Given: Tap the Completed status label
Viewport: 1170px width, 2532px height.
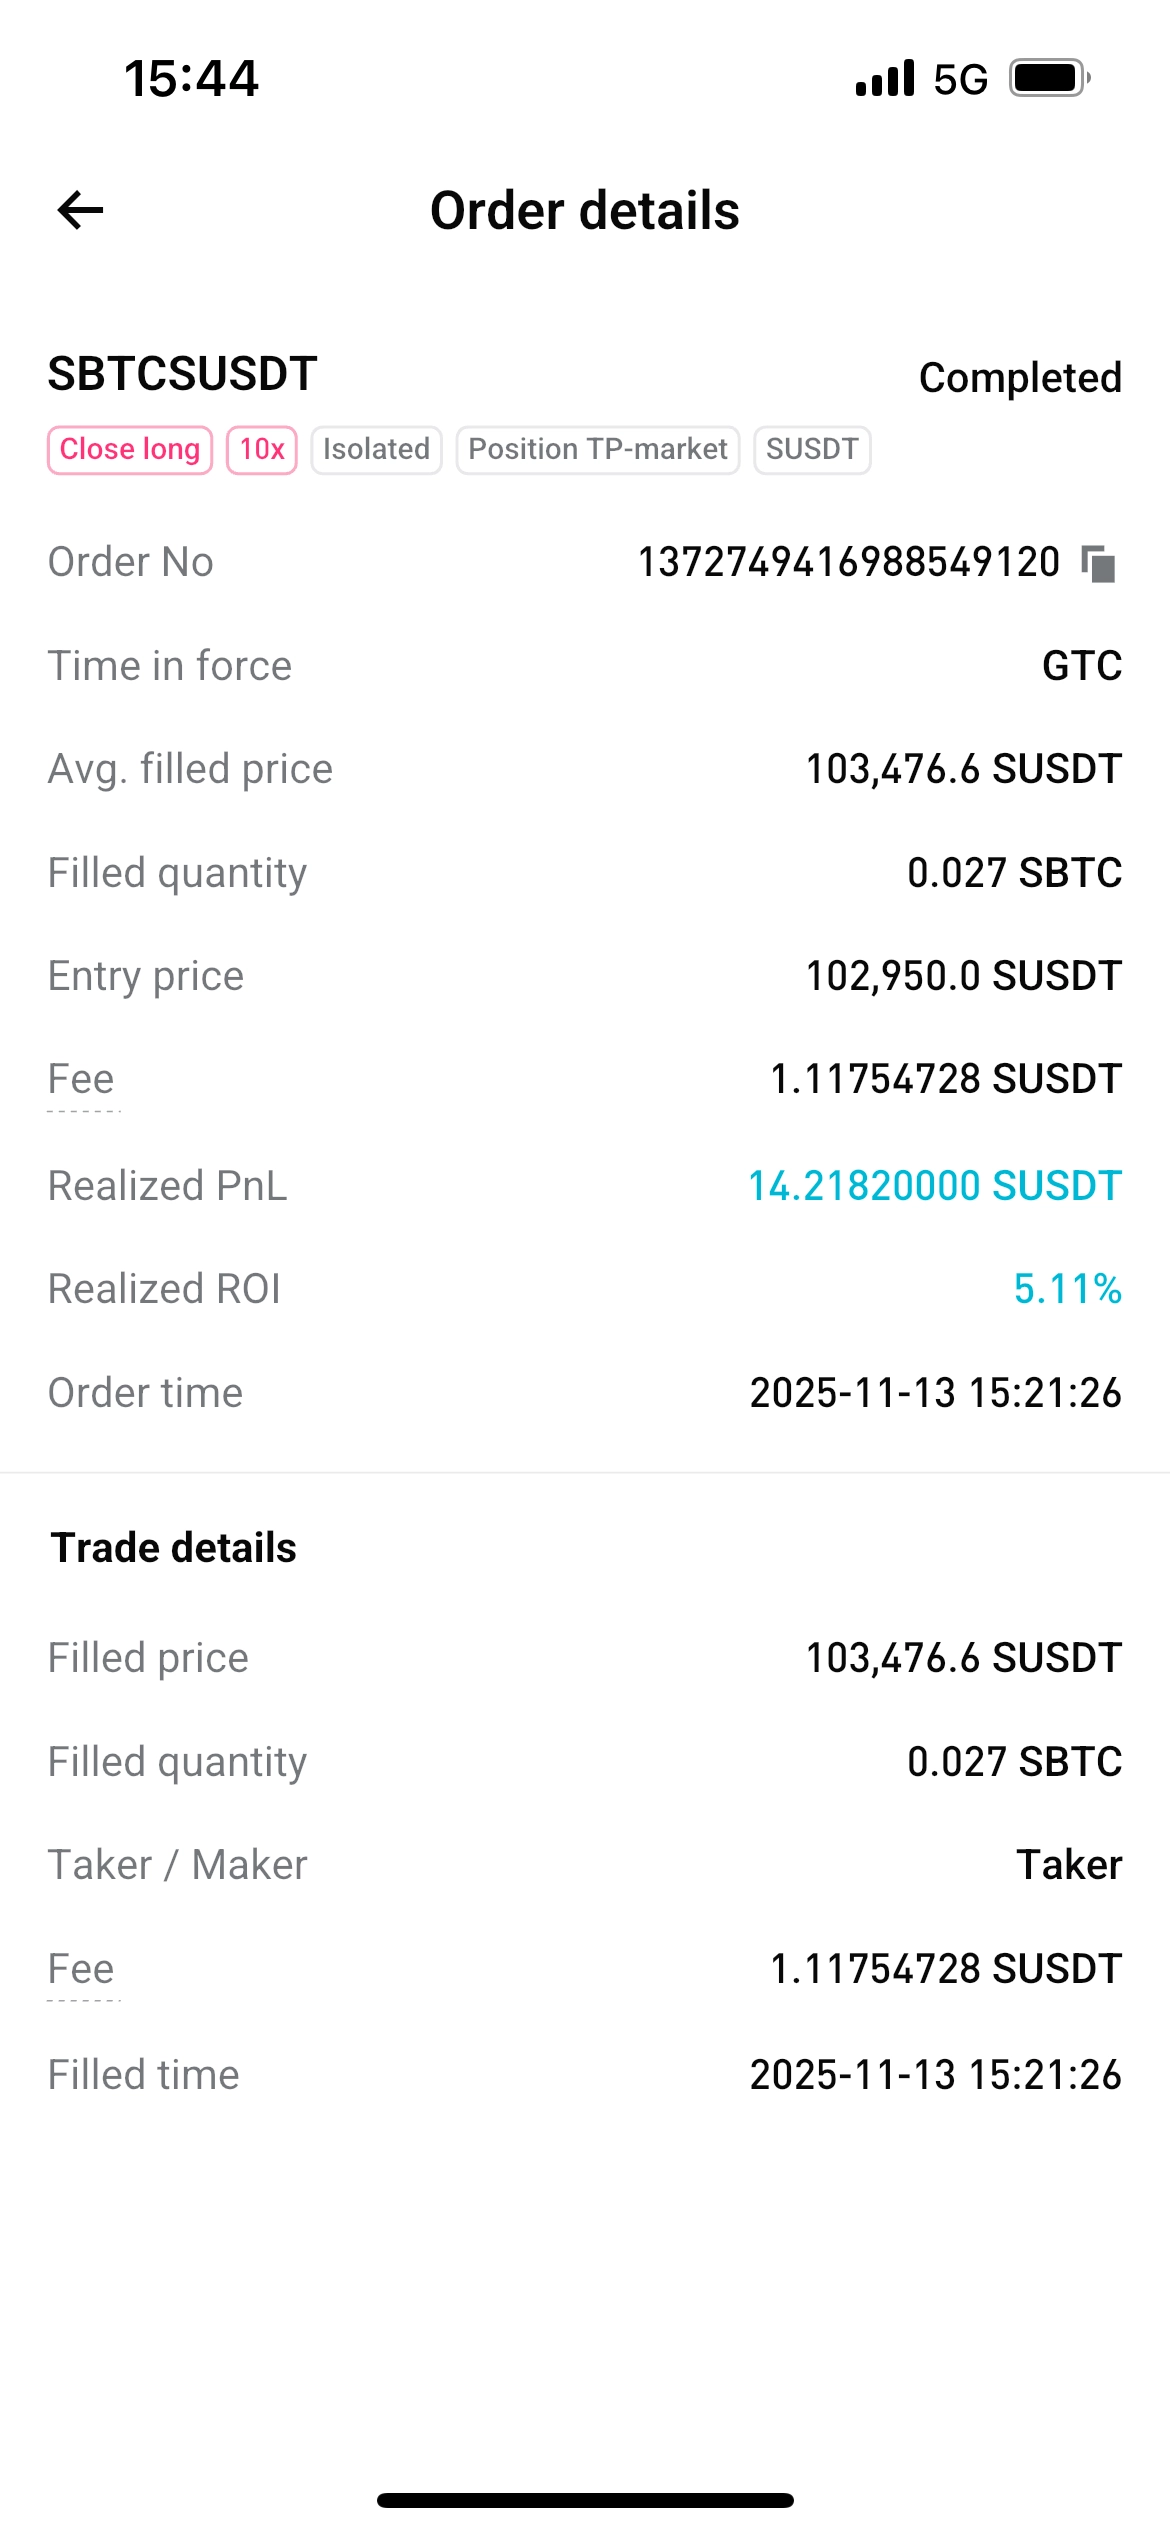Looking at the screenshot, I should pos(1020,378).
